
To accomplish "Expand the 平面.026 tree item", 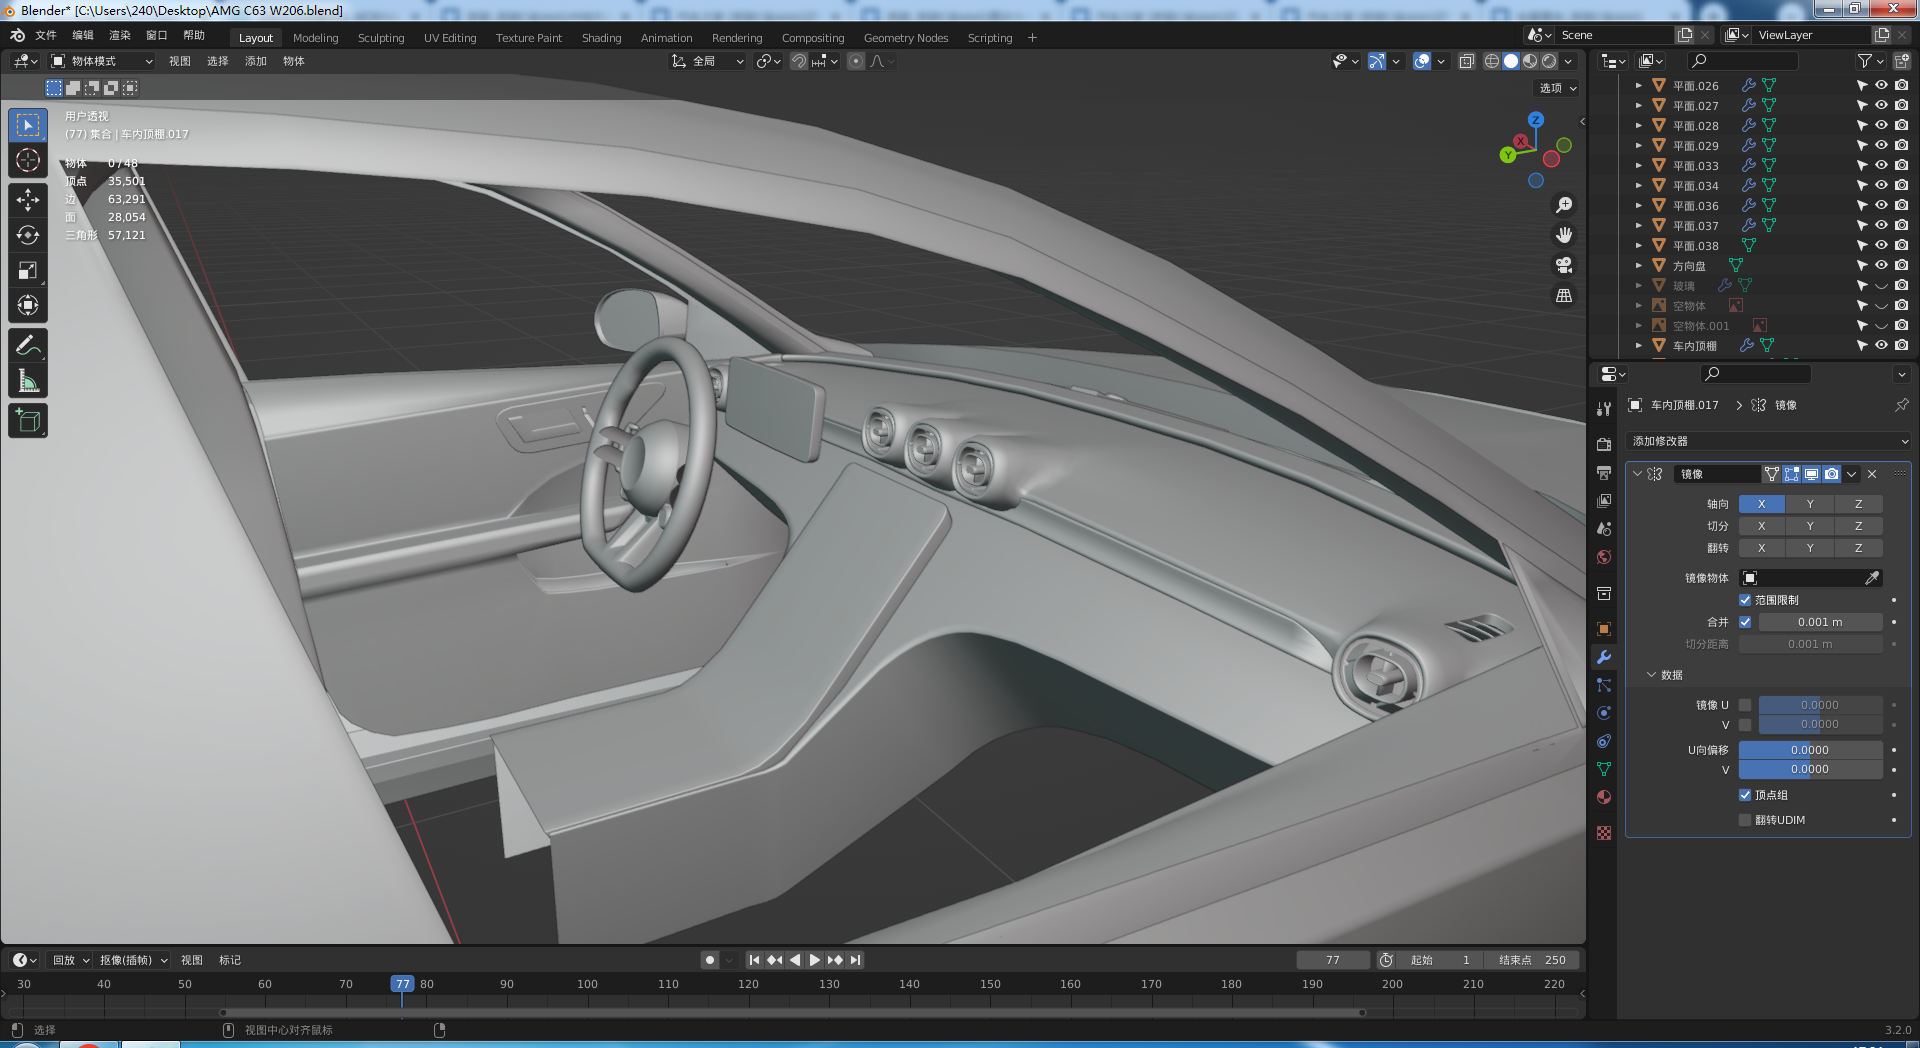I will coord(1638,86).
